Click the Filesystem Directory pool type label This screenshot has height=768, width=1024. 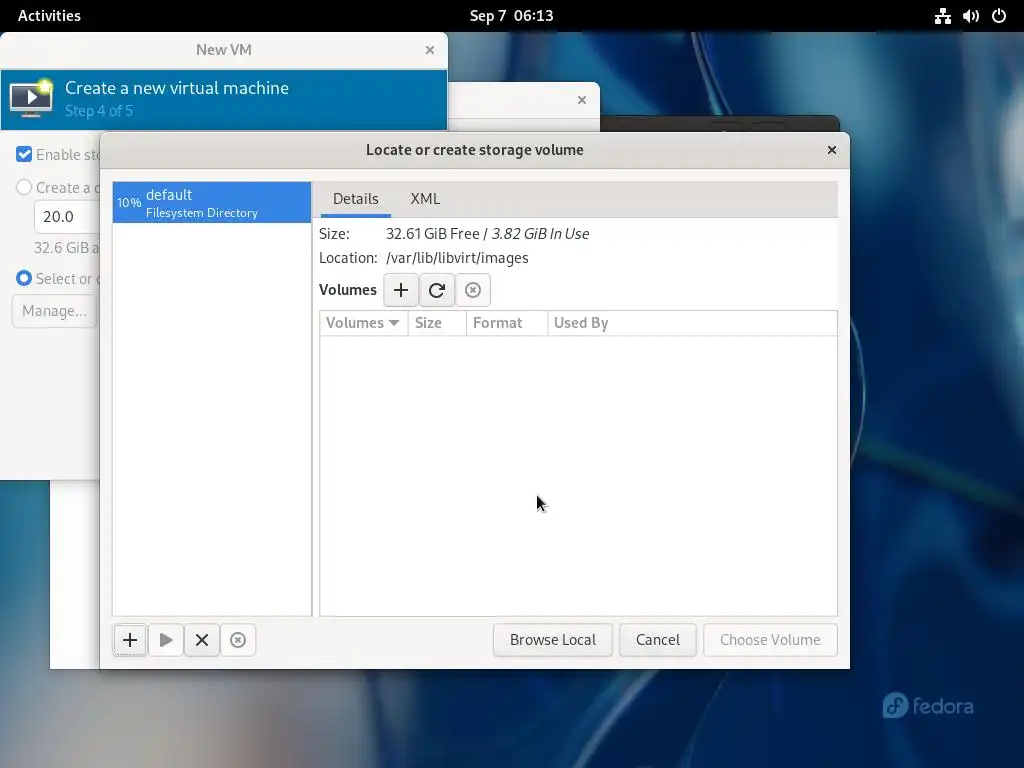coord(202,213)
